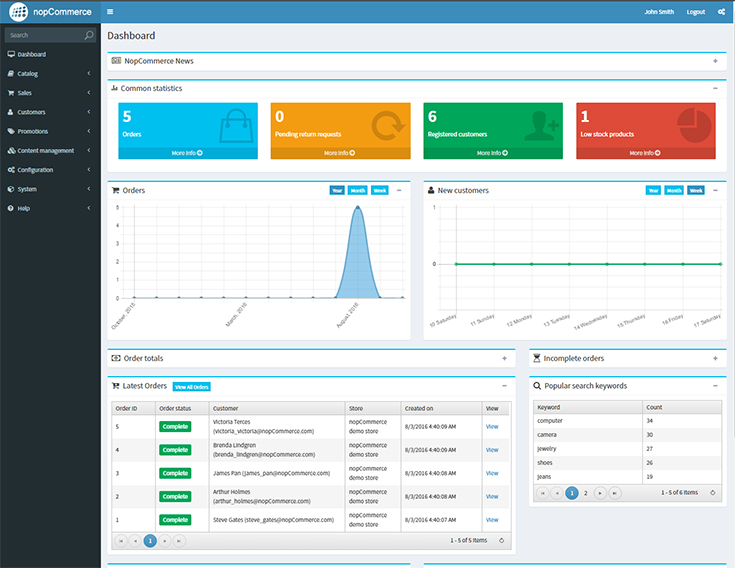Go to next page in Latest Orders pager
This screenshot has width=735, height=568.
[x=165, y=541]
